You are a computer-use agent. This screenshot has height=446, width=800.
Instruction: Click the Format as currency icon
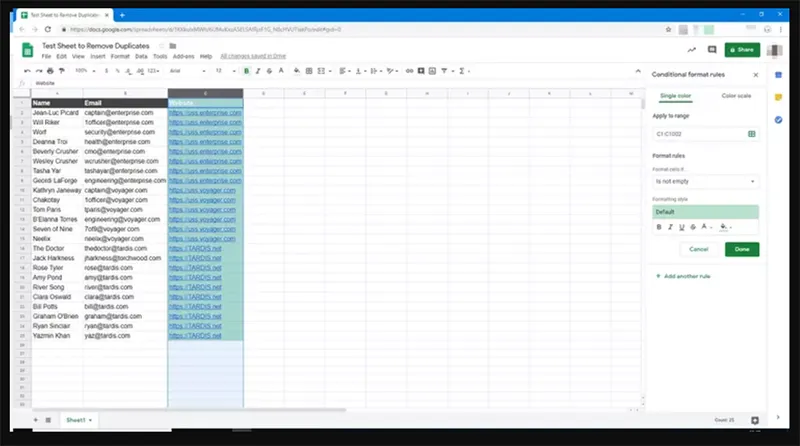(x=106, y=71)
